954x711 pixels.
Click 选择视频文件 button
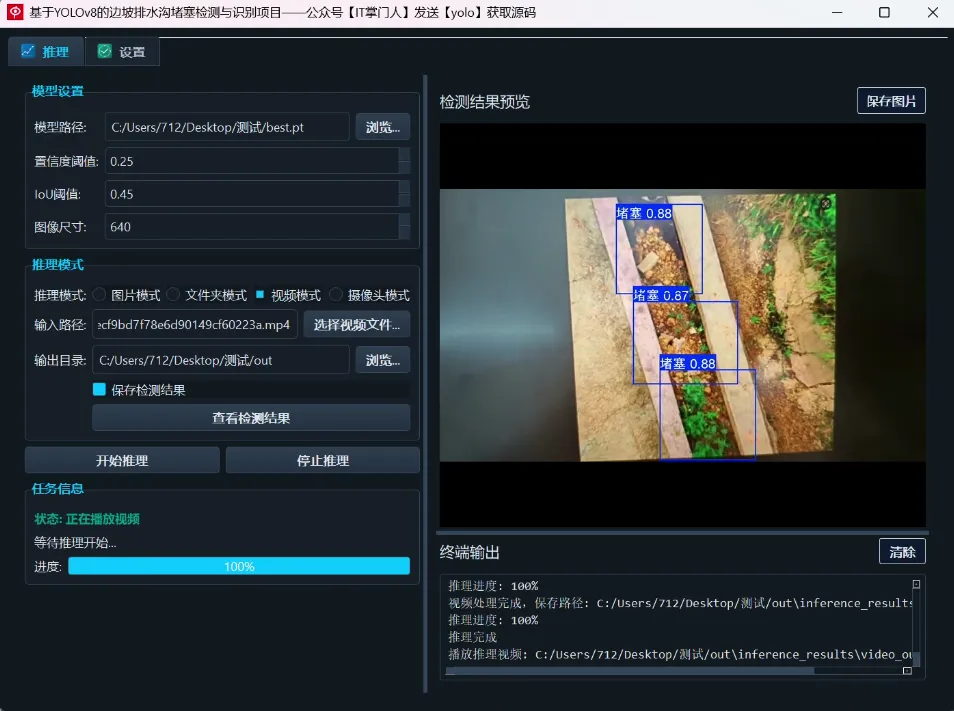point(357,324)
